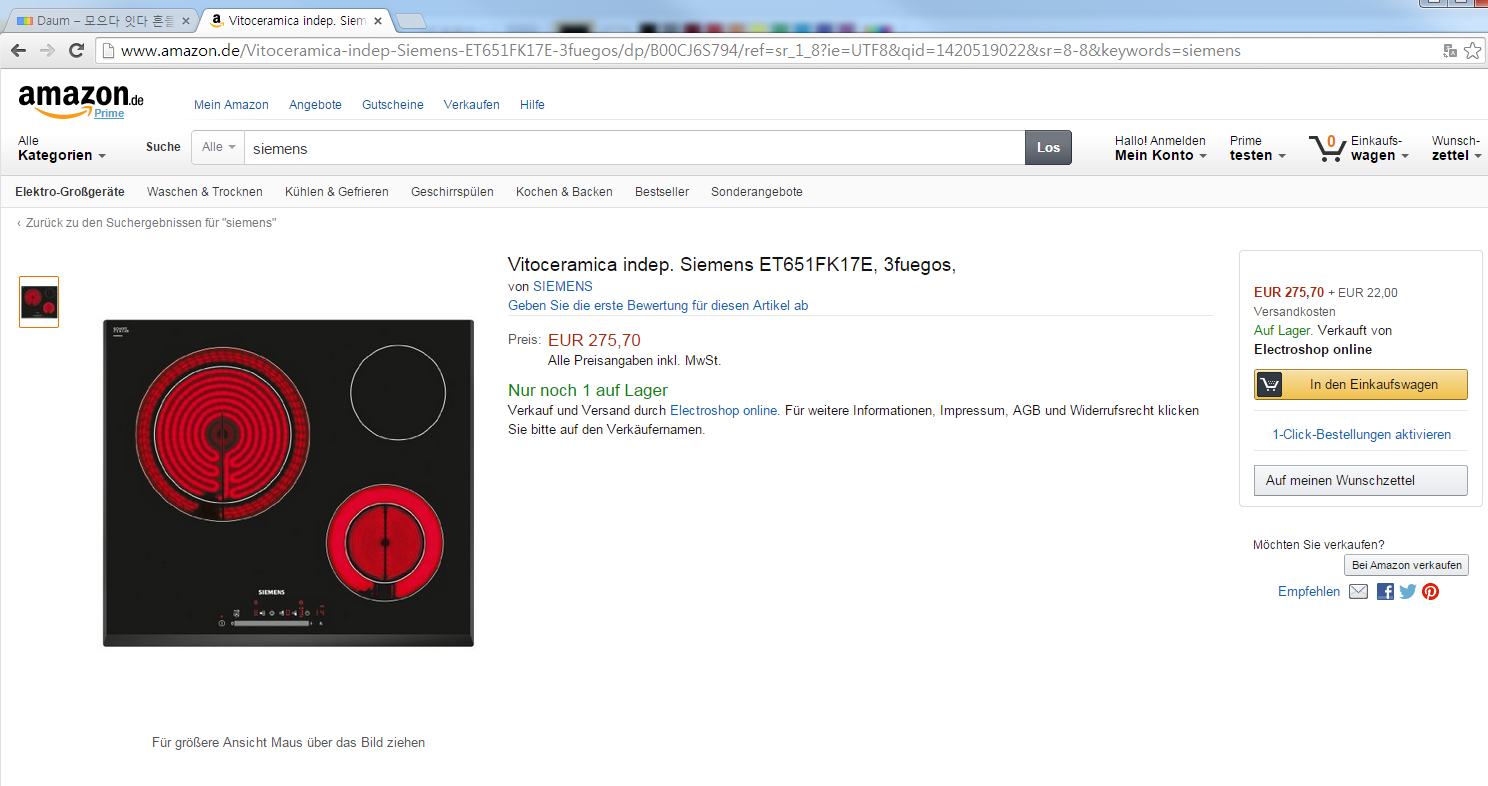
Task: Click 'Geben Sie die erste Bewertung' link
Action: [658, 306]
